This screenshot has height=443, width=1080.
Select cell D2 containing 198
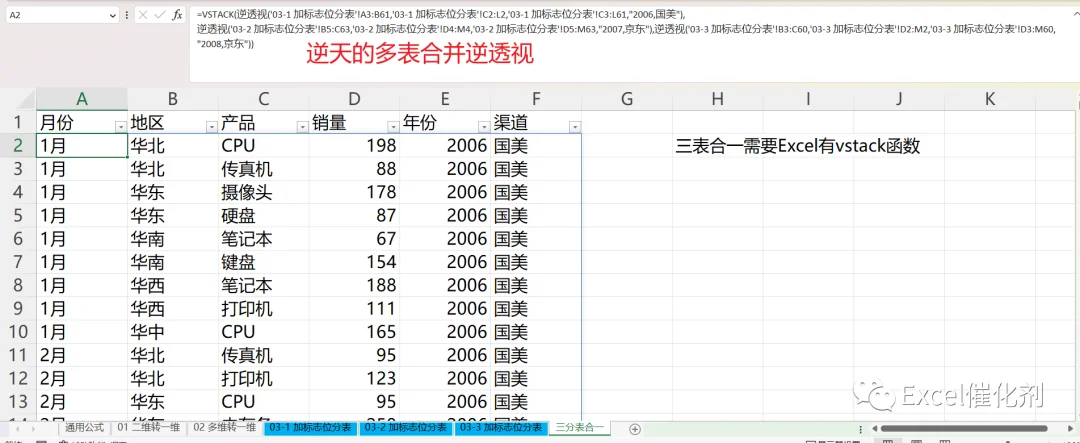pyautogui.click(x=354, y=145)
